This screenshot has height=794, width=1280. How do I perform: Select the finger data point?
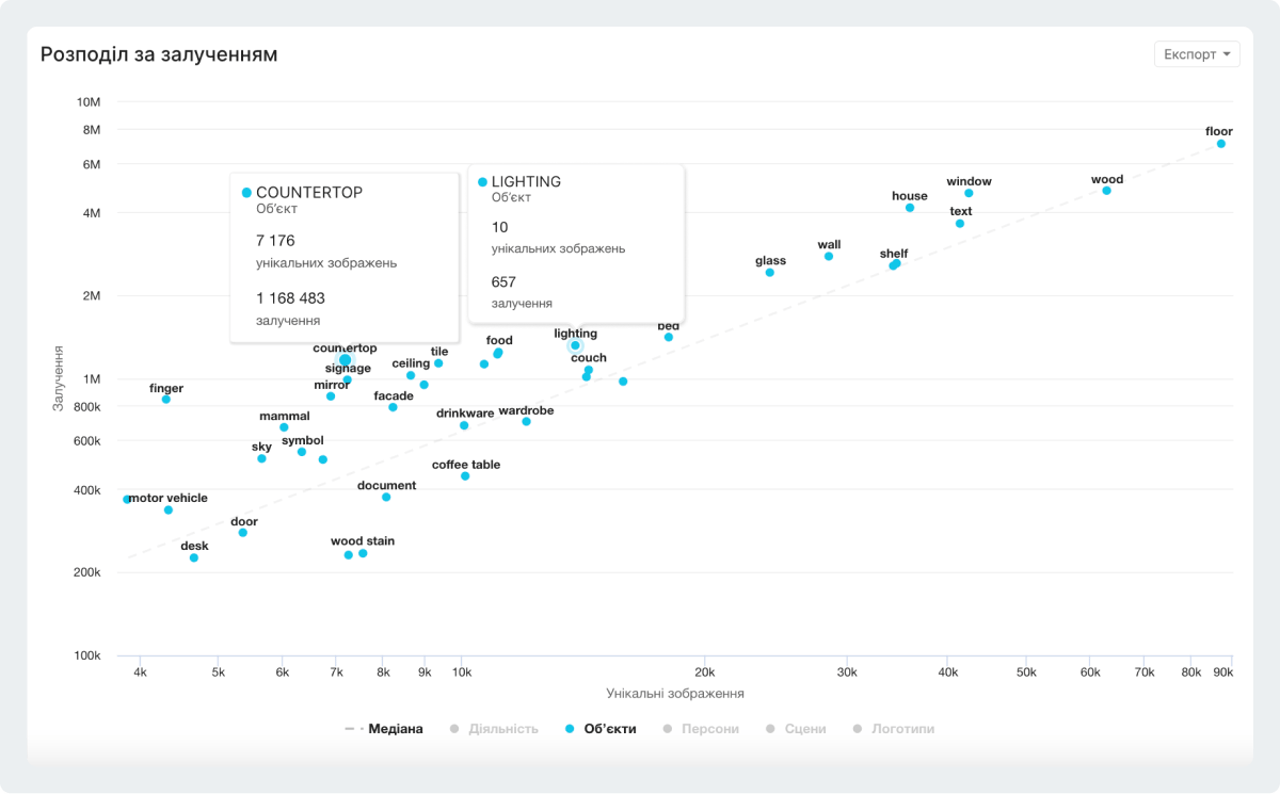pos(166,399)
